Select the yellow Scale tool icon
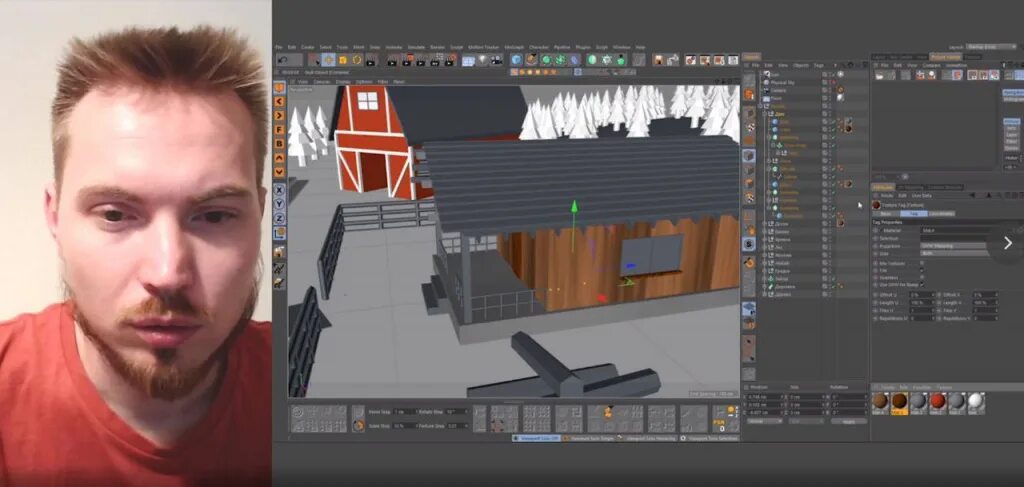 343,60
